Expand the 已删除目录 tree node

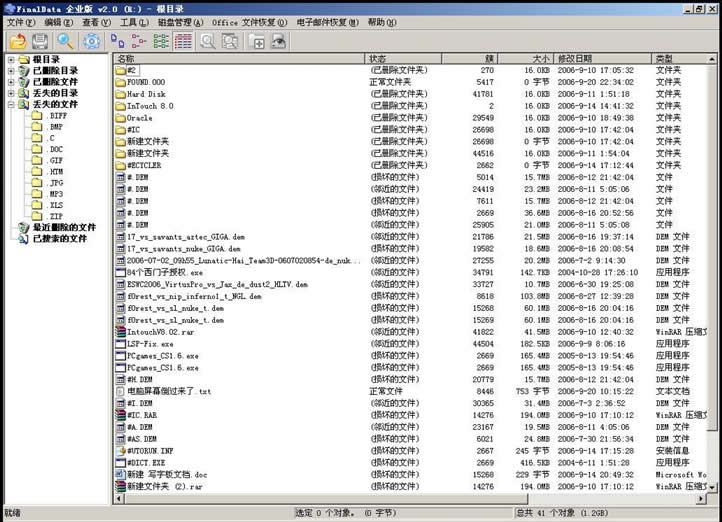(11, 70)
